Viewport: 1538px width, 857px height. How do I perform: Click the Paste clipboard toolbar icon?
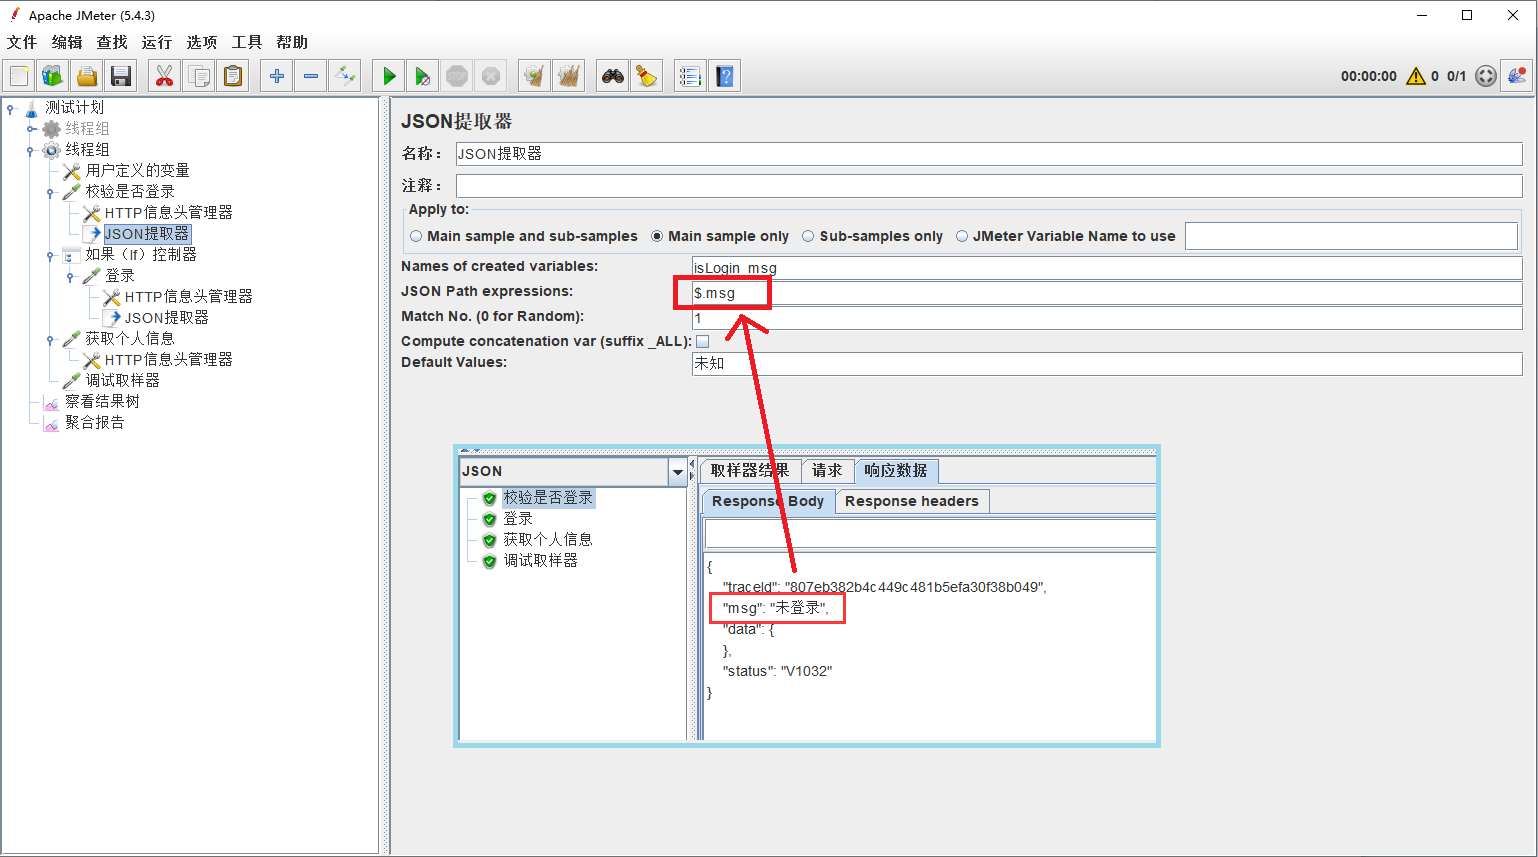pos(233,76)
